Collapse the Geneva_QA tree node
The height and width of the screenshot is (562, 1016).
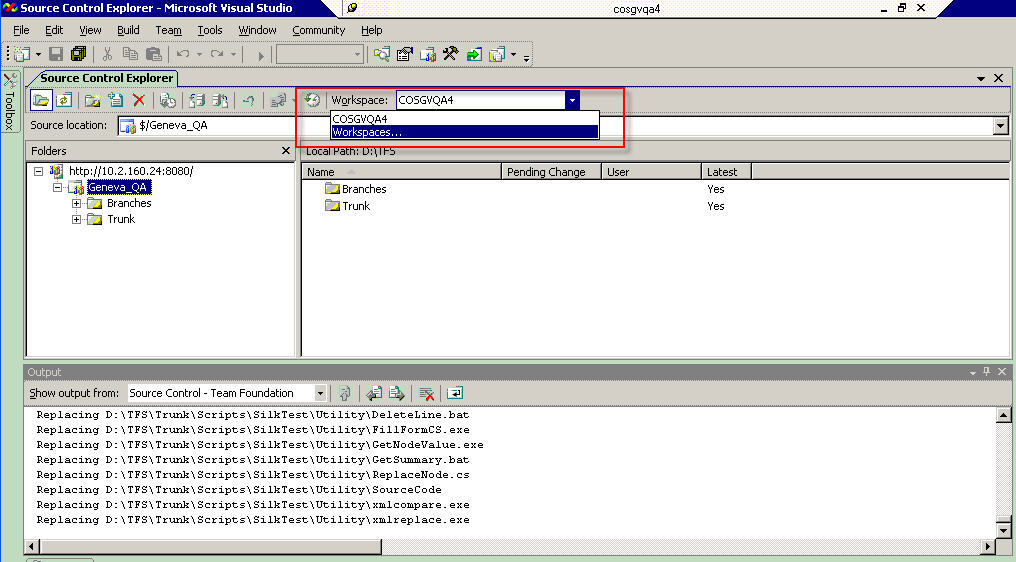[x=58, y=187]
